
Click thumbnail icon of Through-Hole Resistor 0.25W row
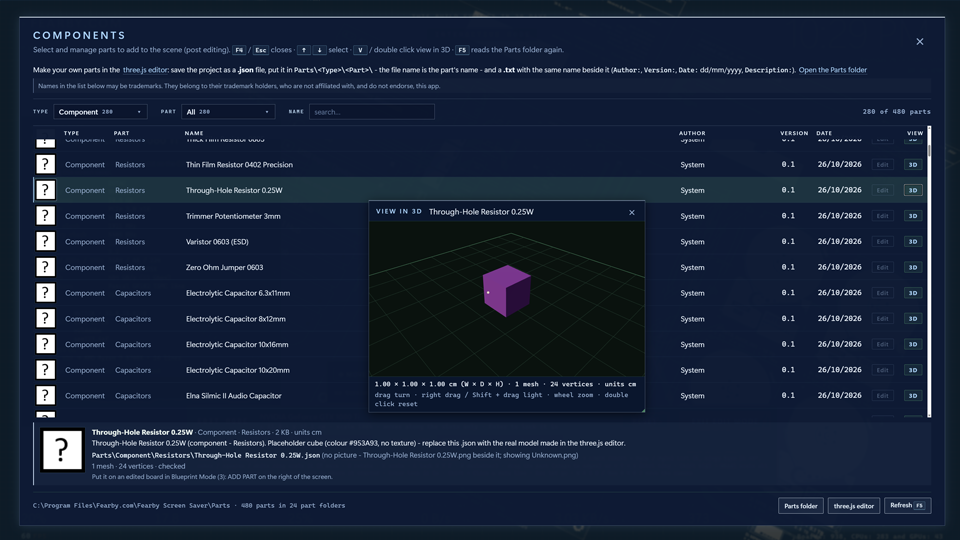45,190
